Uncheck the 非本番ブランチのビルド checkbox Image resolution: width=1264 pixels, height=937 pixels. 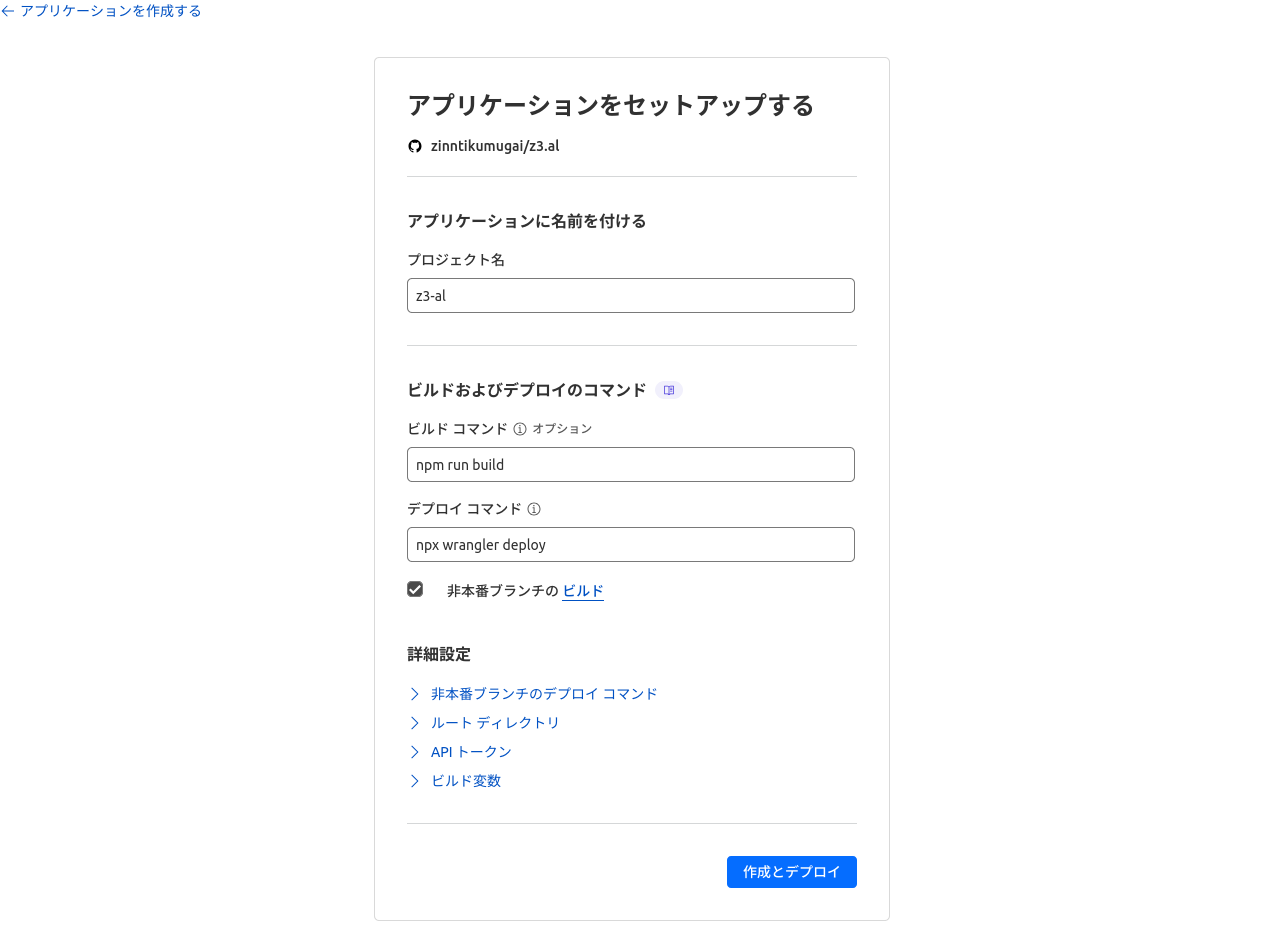(415, 590)
